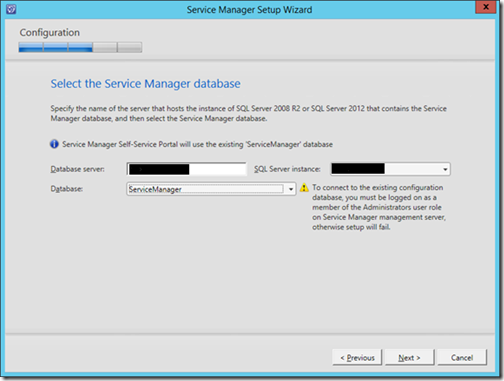The height and width of the screenshot is (381, 504).
Task: Click the Self-Service Portal info message text
Action: tap(197, 144)
